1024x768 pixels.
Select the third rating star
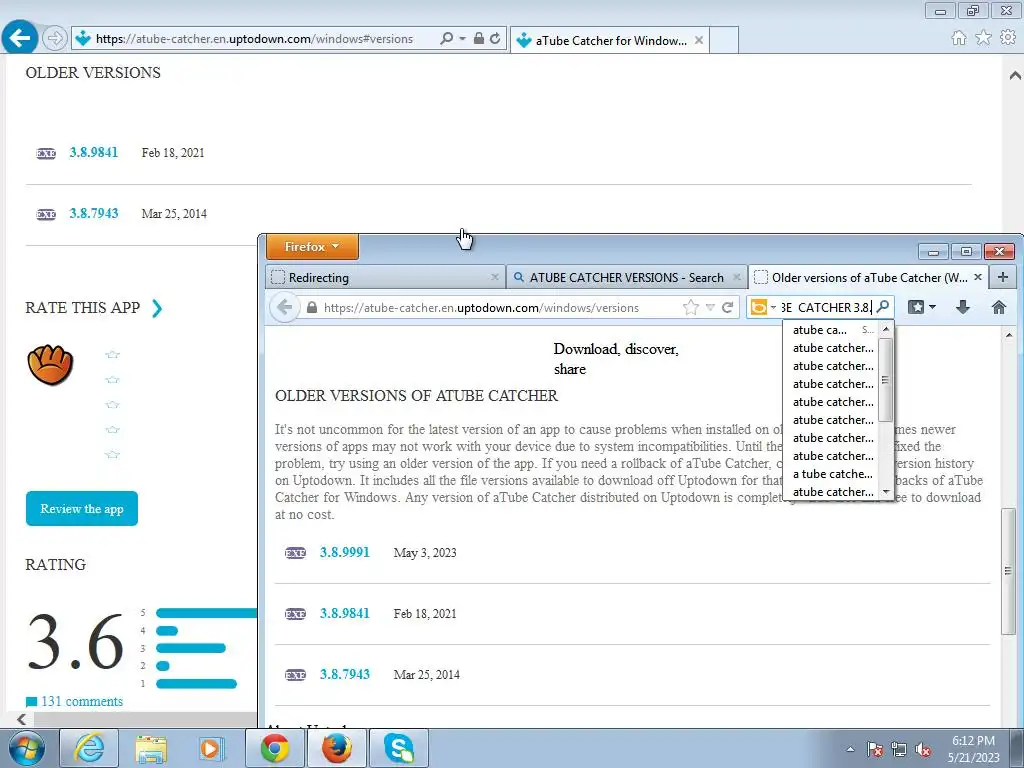pos(112,404)
